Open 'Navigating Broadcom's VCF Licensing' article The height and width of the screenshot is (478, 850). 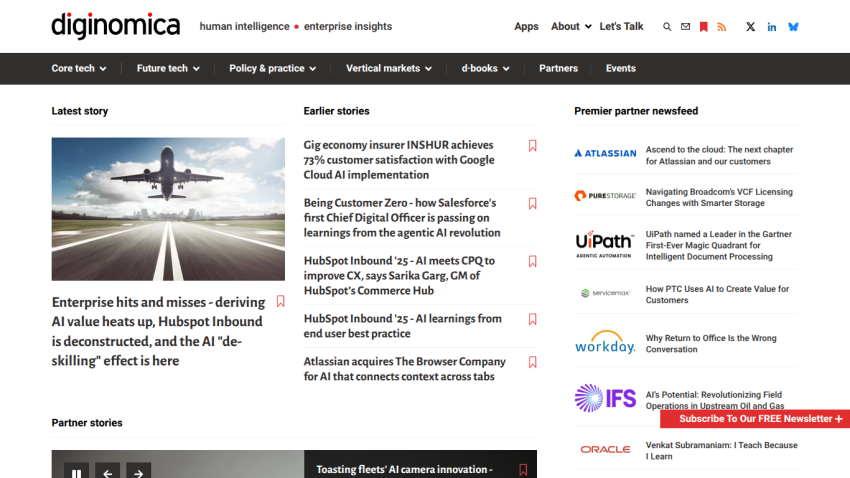point(719,197)
